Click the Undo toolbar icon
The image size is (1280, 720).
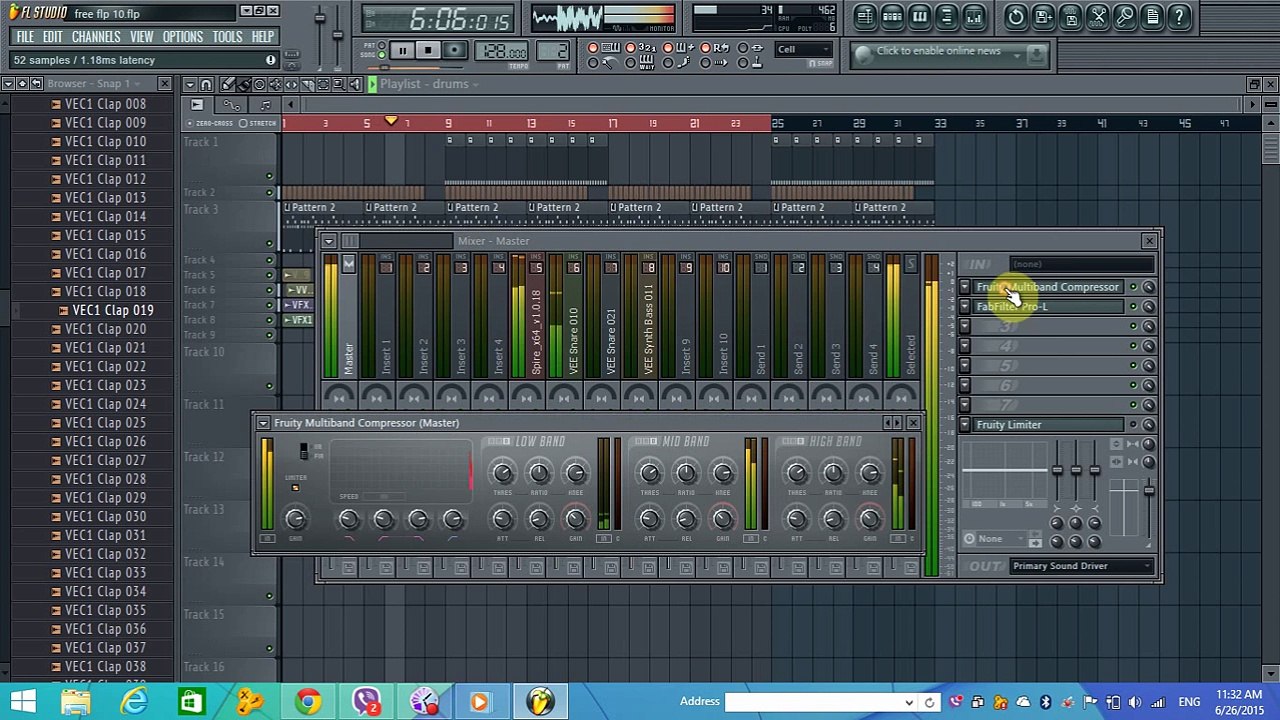click(x=1016, y=16)
